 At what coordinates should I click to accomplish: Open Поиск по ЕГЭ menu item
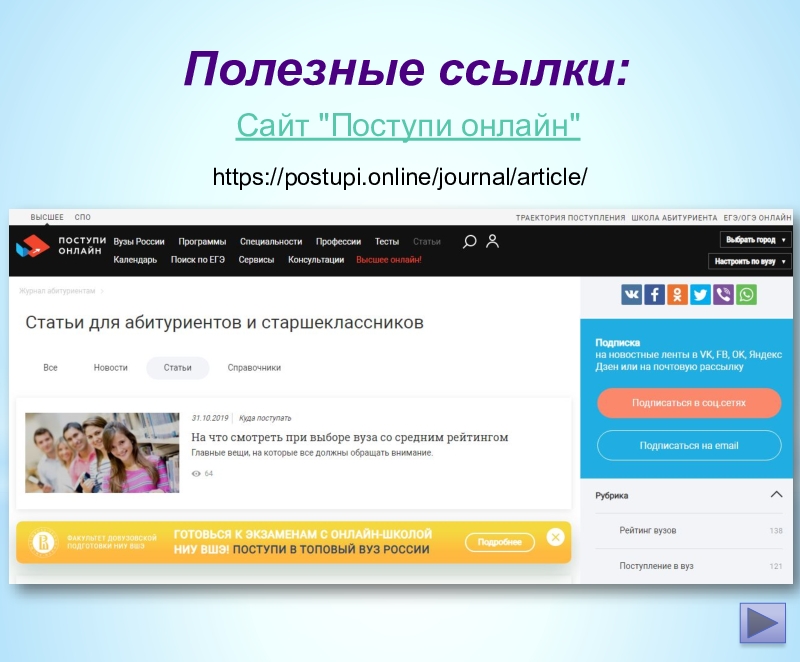pos(197,260)
